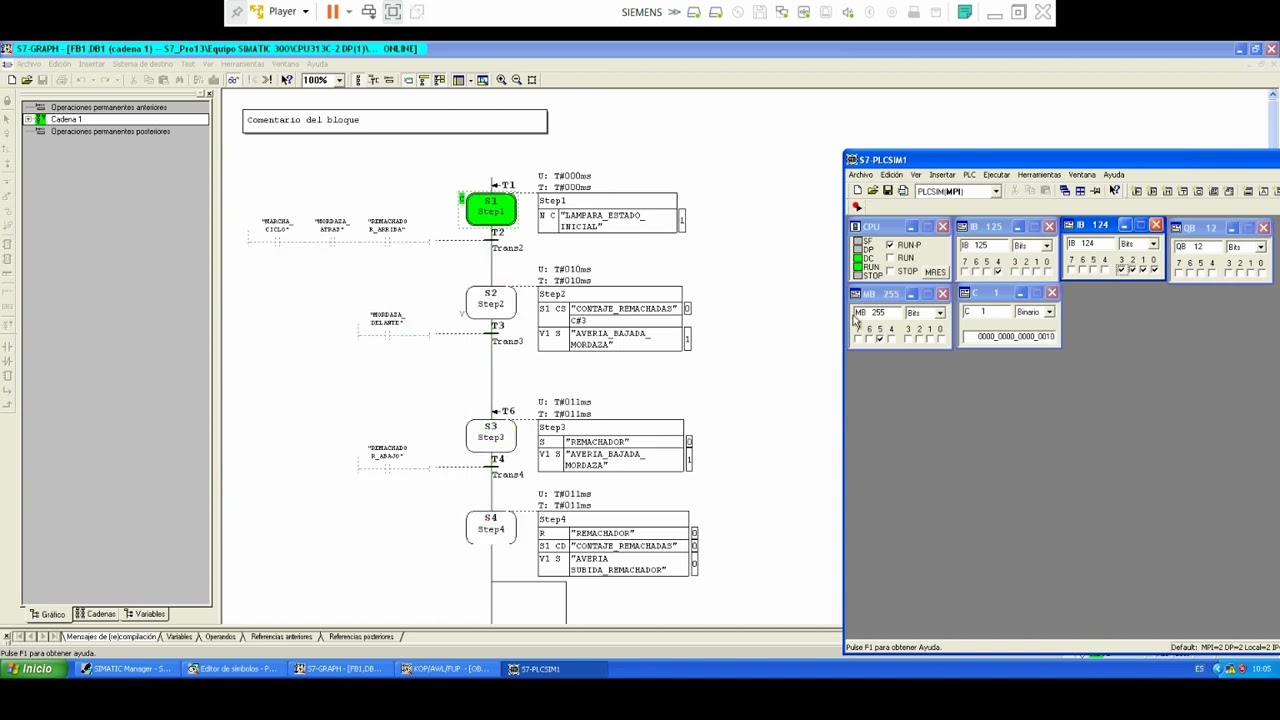Switch to the Variables tab beside Cadenas
Image resolution: width=1280 pixels, height=720 pixels.
click(145, 614)
